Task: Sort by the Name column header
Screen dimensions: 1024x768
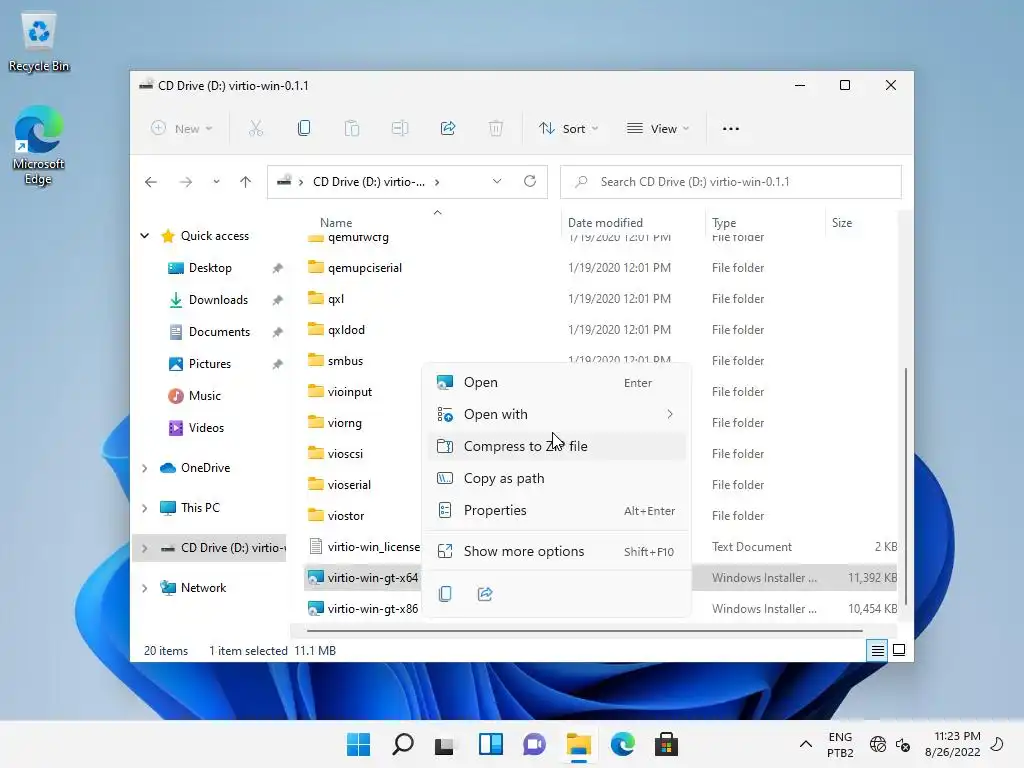Action: (336, 223)
